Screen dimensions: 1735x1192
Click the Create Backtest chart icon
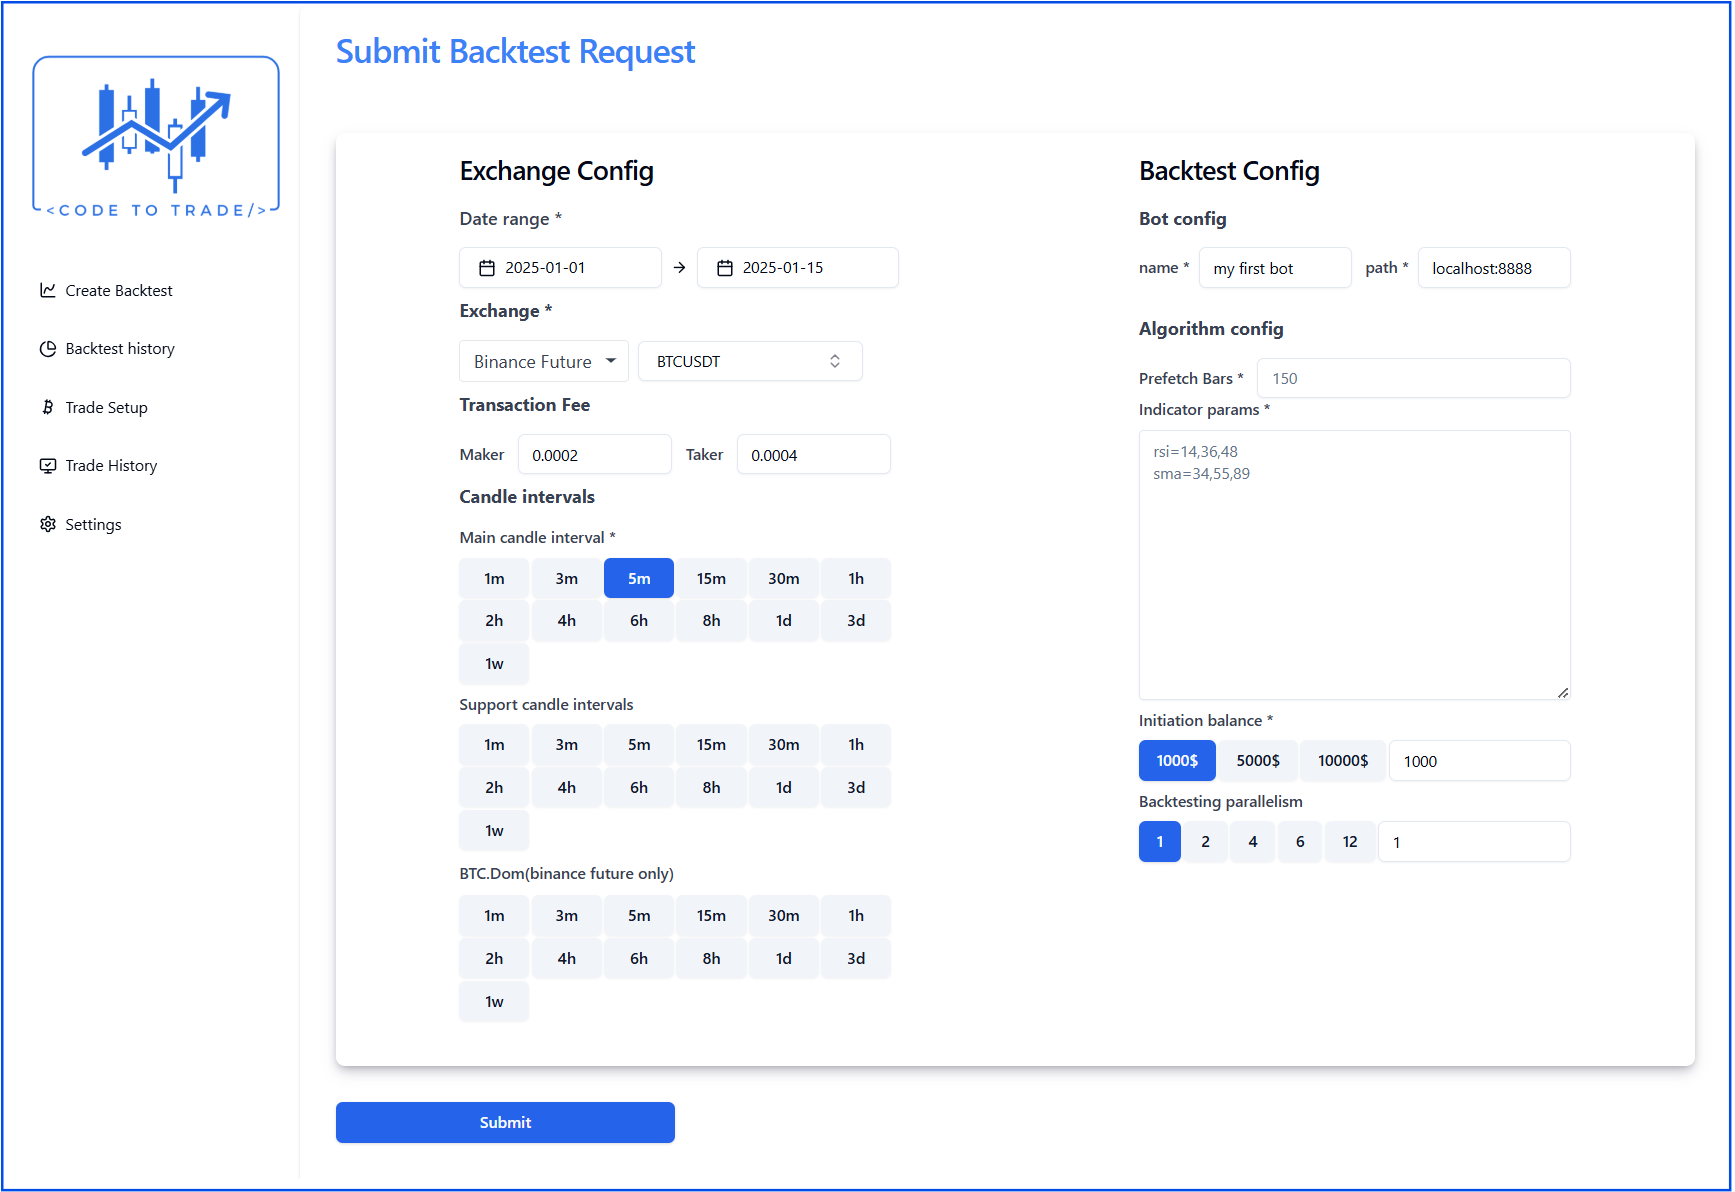47,290
